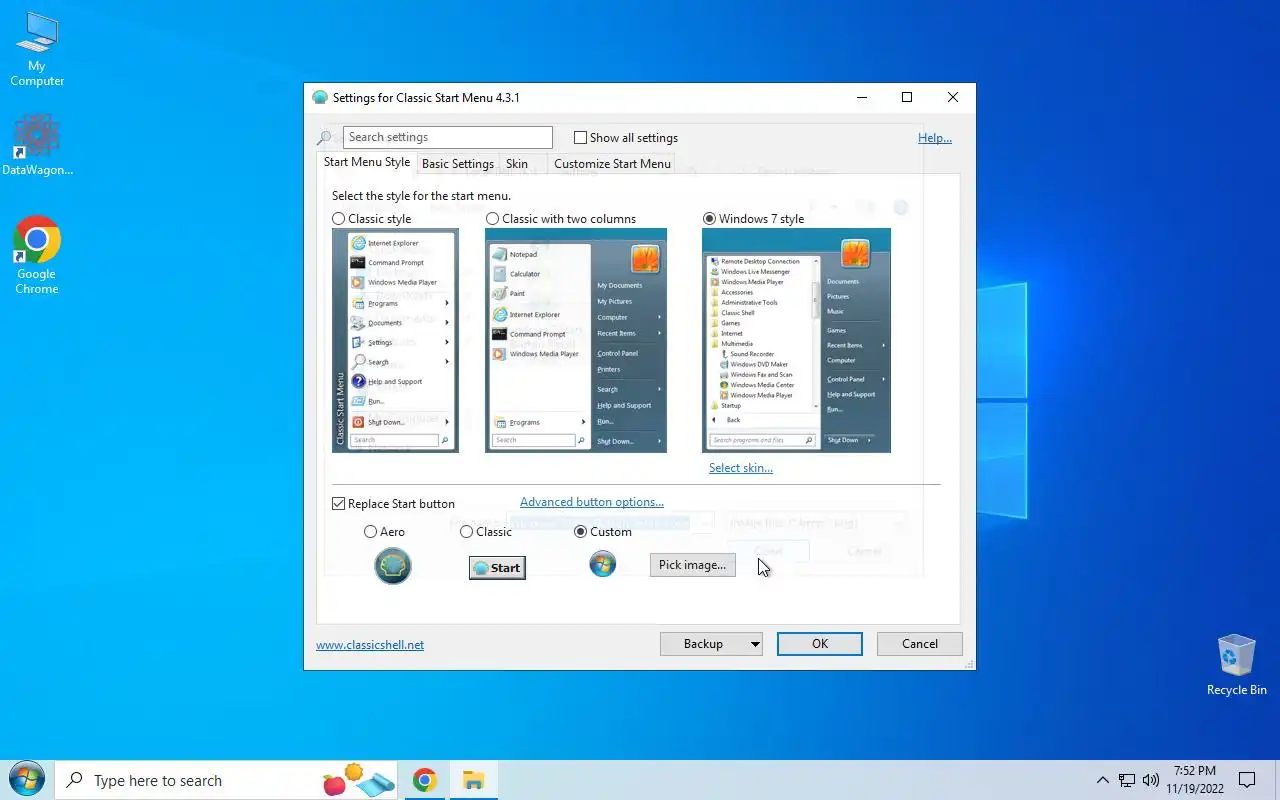The width and height of the screenshot is (1280, 800).
Task: Open the notification center icon
Action: coord(1247,780)
